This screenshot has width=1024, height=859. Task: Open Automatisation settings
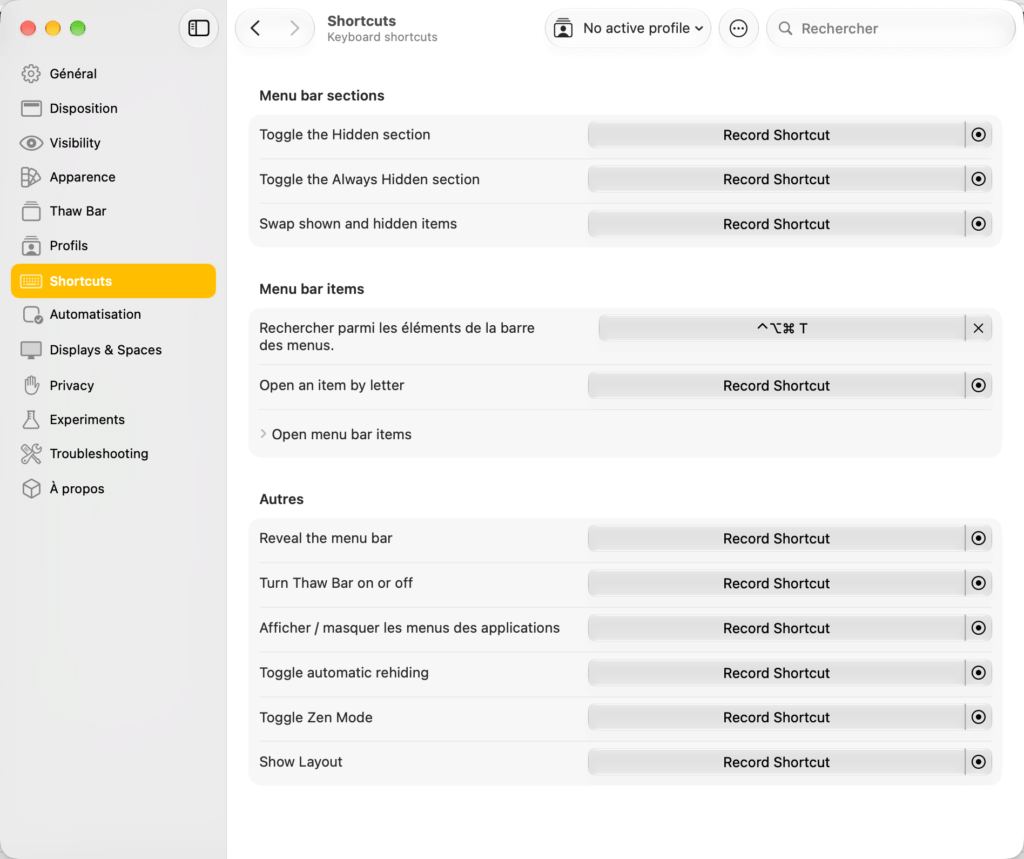point(113,314)
